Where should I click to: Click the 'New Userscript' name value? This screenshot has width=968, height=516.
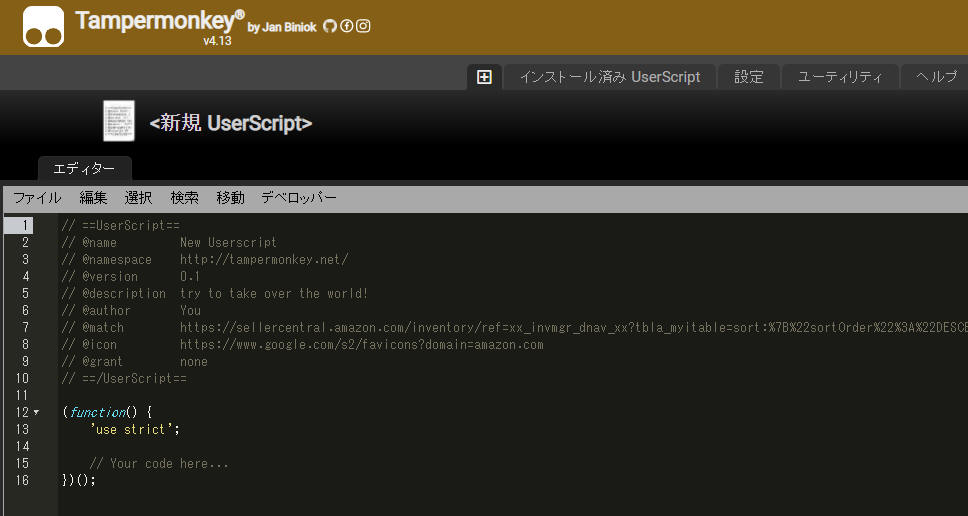[x=228, y=243]
